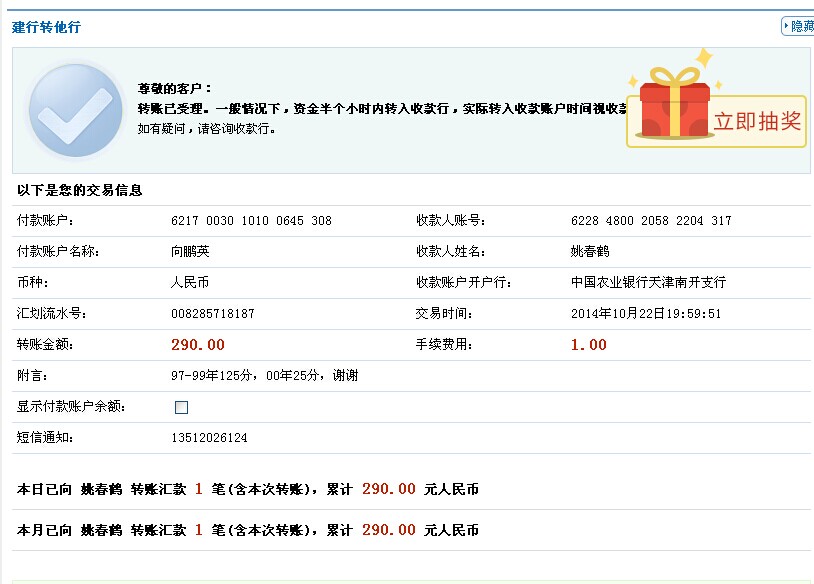
Task: Click the bank name 中国农业银行天津南开支行
Action: pos(648,283)
